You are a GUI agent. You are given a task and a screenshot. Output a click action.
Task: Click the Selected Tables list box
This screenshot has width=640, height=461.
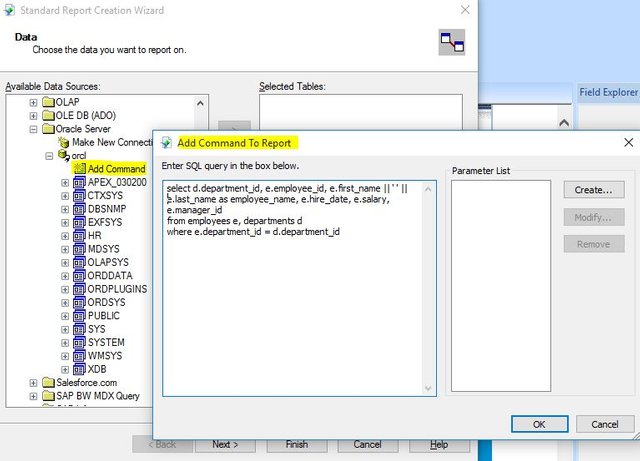tap(361, 112)
